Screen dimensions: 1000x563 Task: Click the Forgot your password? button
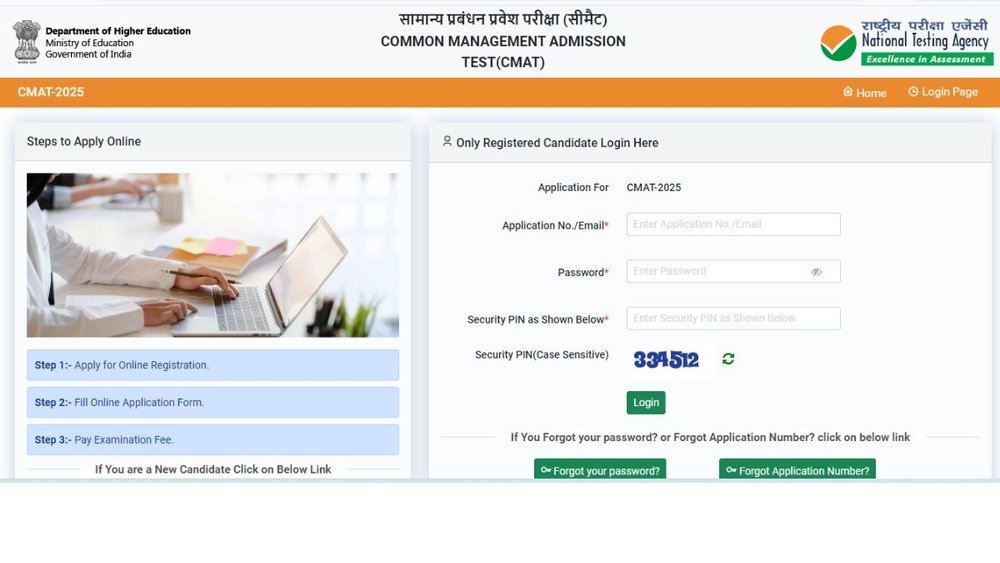click(x=600, y=469)
